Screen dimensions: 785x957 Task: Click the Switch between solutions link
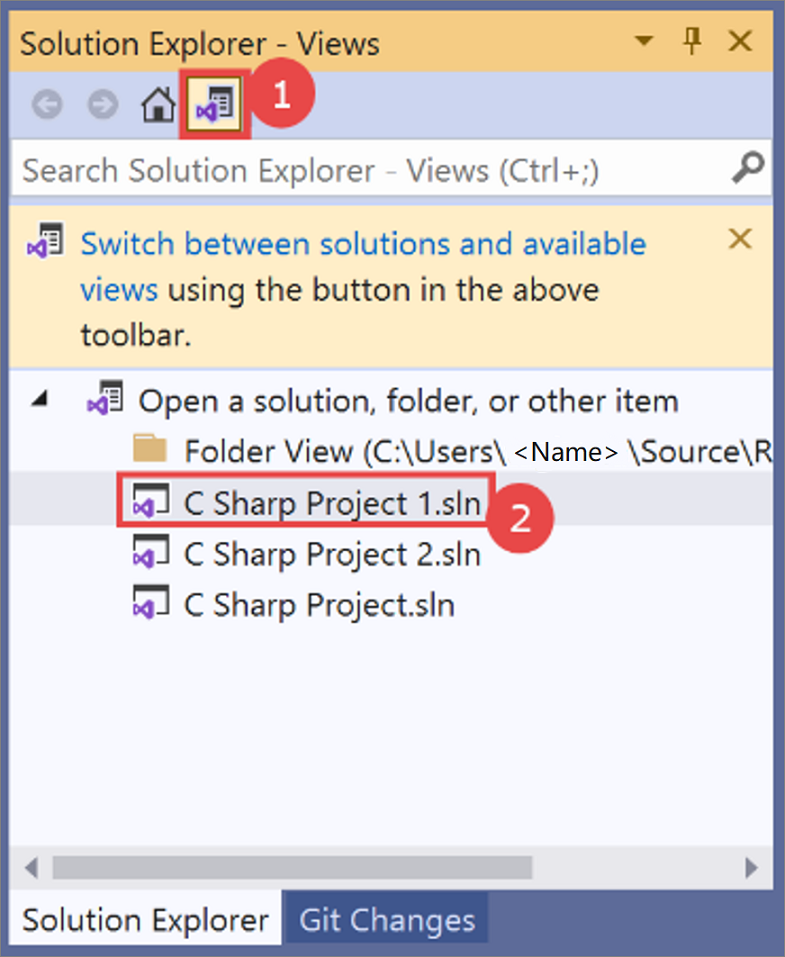click(363, 267)
